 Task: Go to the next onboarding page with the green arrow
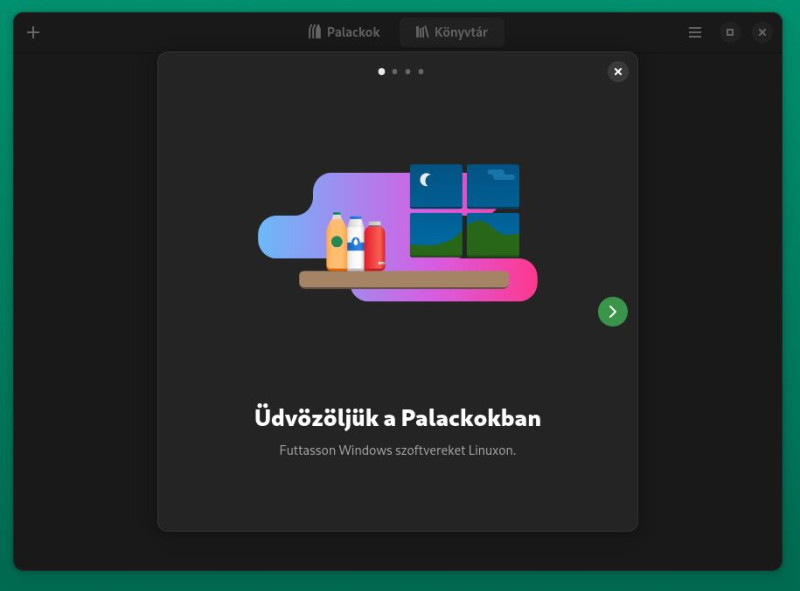coord(613,312)
